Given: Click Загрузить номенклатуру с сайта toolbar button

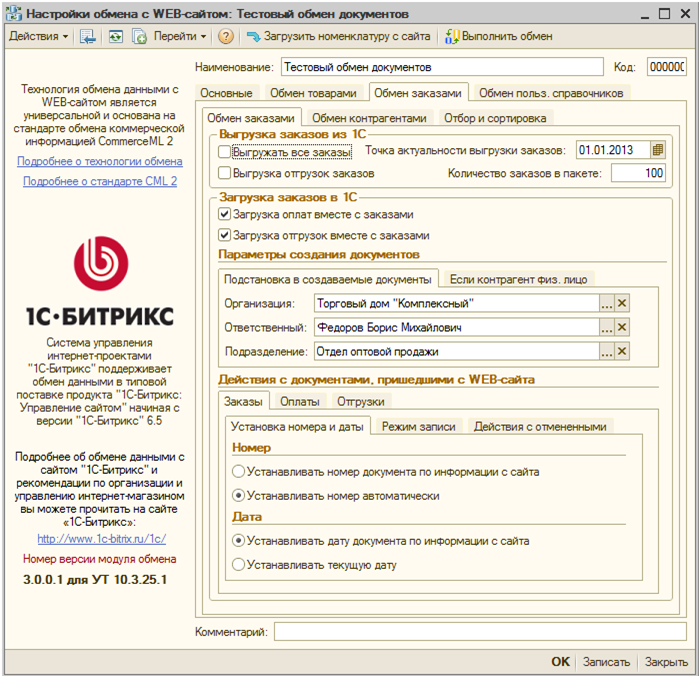Looking at the screenshot, I should [338, 37].
